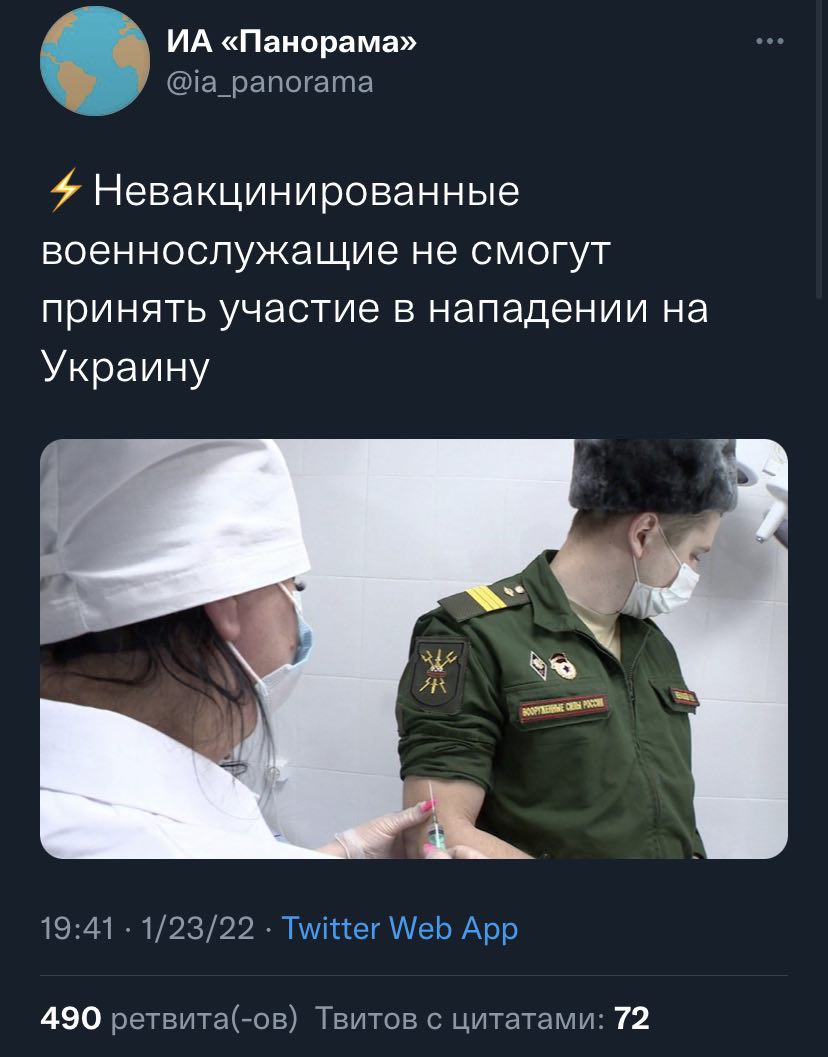Viewport: 828px width, 1057px height.
Task: Click the word Украину in tweet text
Action: [125, 367]
